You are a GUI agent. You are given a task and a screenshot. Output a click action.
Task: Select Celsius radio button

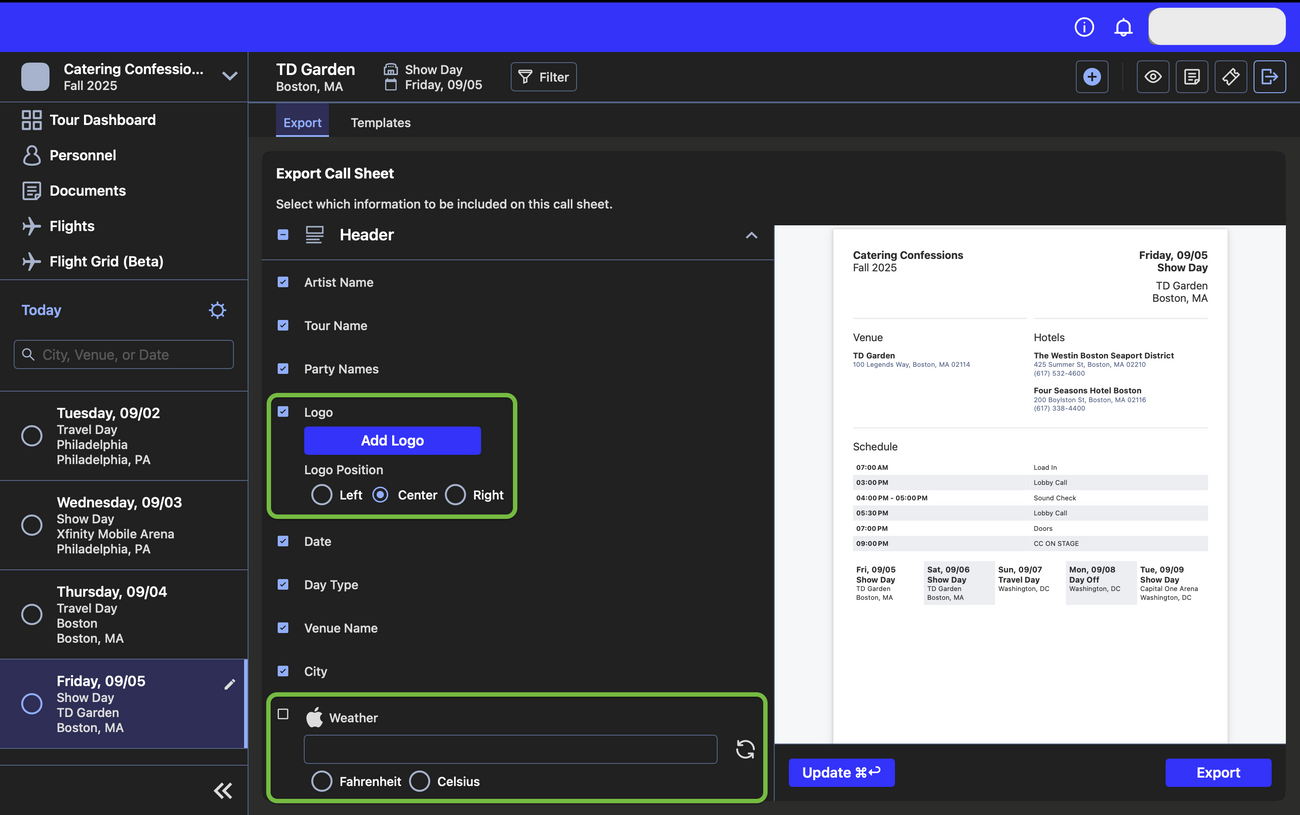pyautogui.click(x=420, y=781)
